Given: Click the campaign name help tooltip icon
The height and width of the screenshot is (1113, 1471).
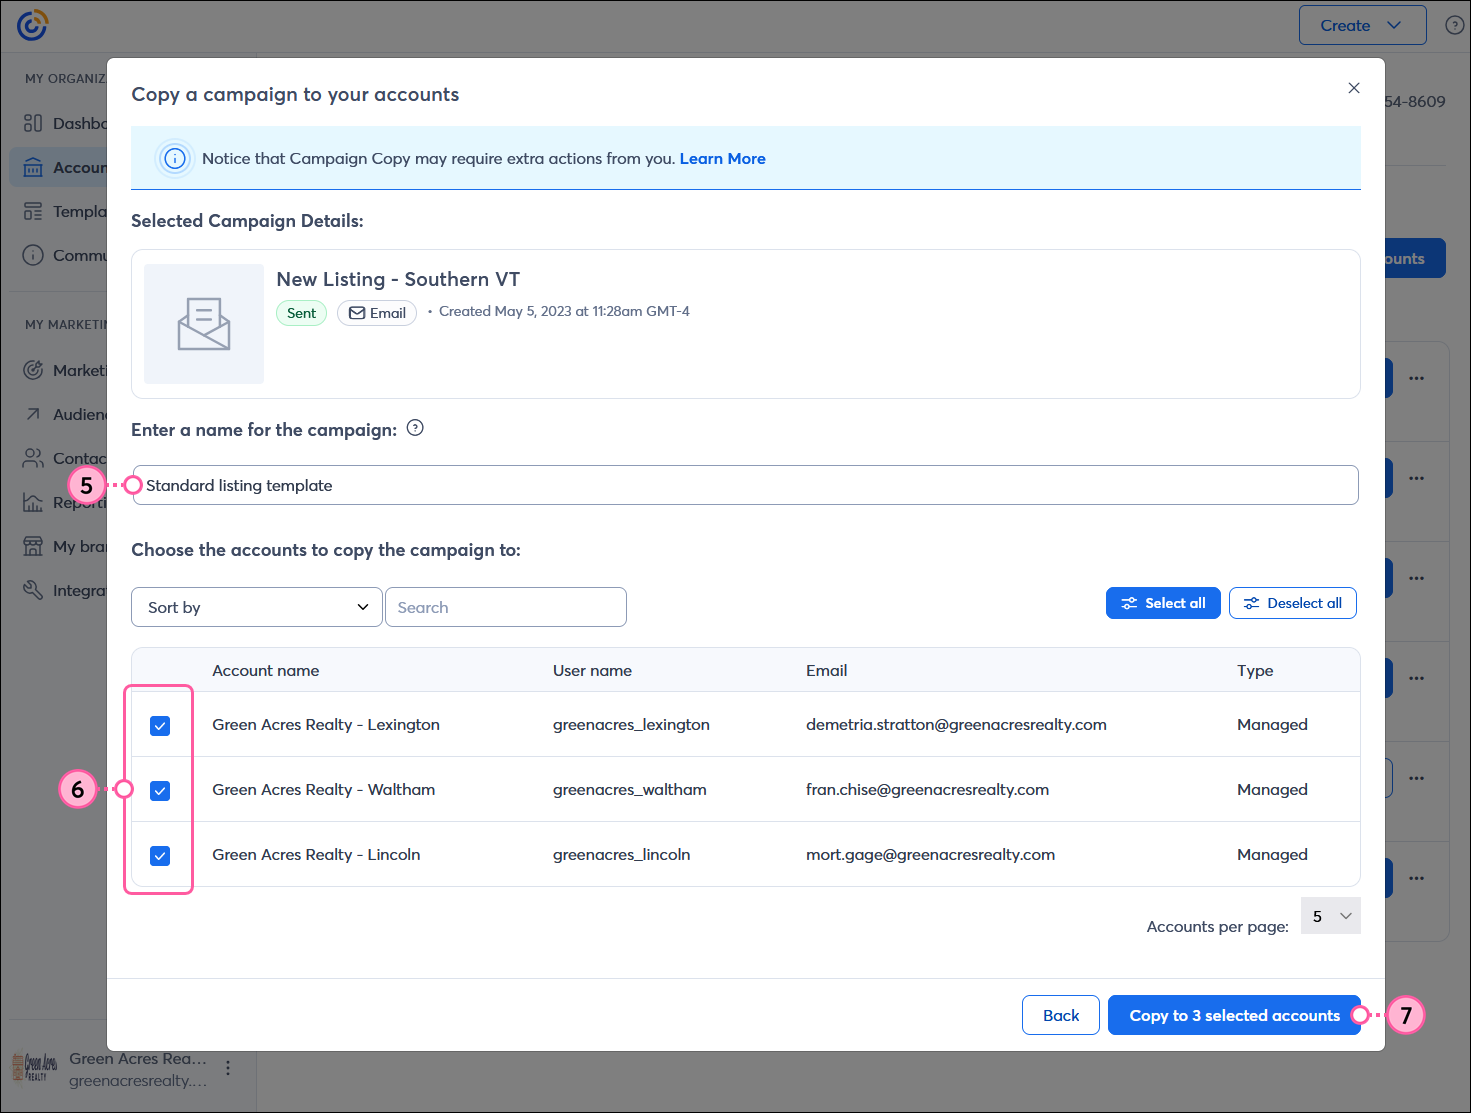Looking at the screenshot, I should pos(415,428).
